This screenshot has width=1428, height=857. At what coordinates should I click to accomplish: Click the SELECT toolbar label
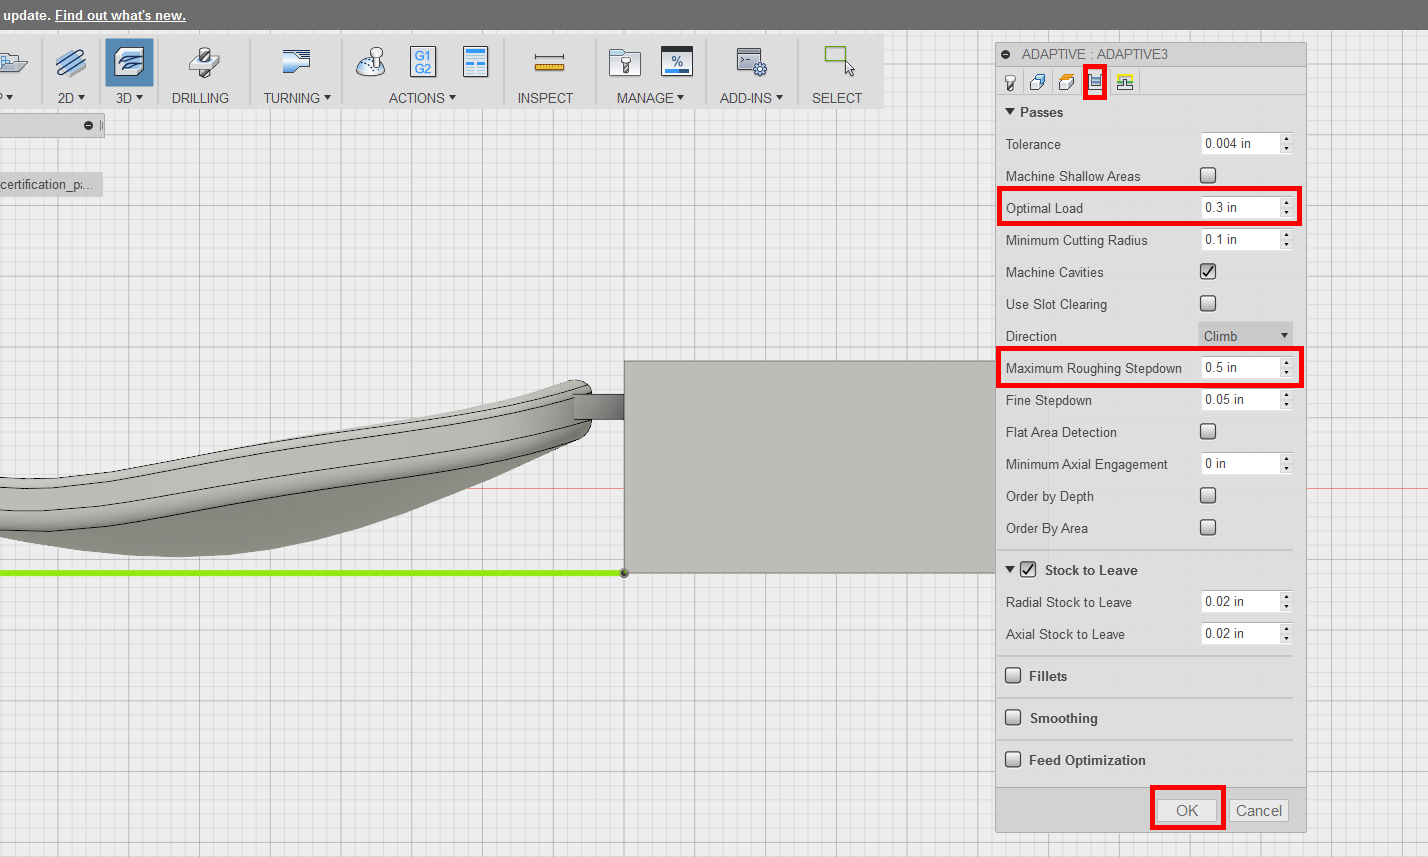click(x=837, y=98)
